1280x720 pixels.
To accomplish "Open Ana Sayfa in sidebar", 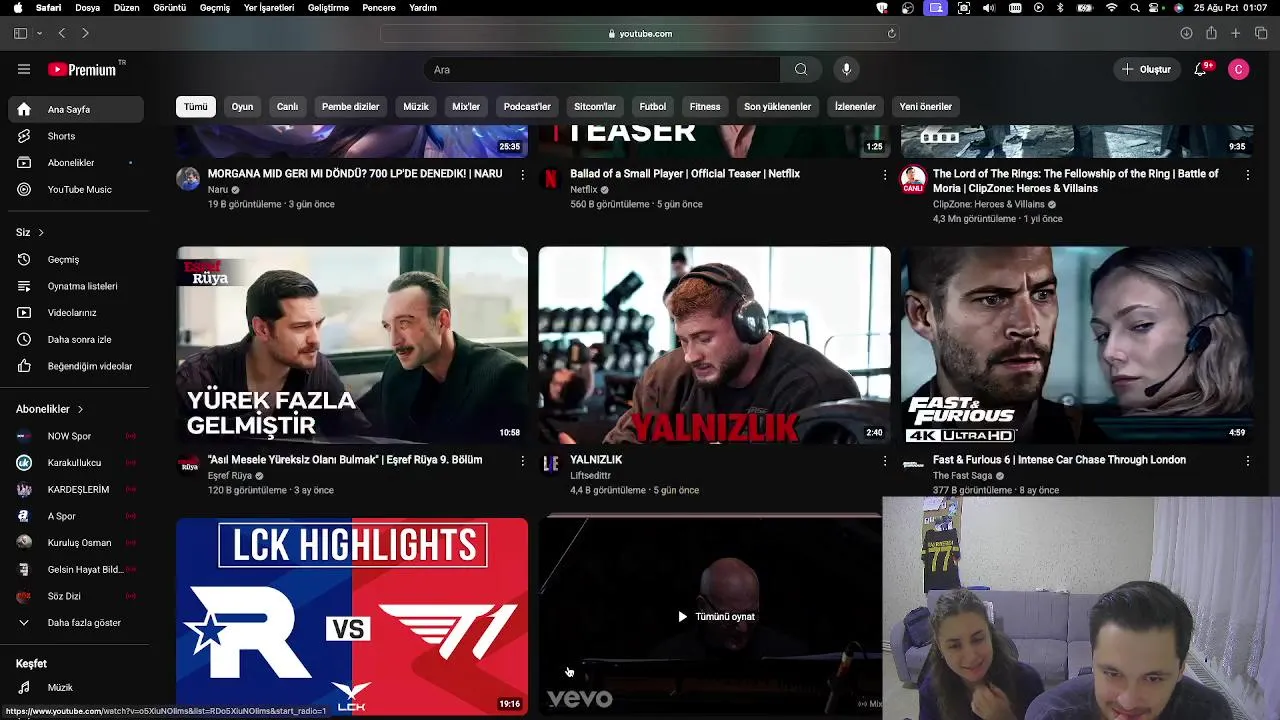I will [x=76, y=109].
